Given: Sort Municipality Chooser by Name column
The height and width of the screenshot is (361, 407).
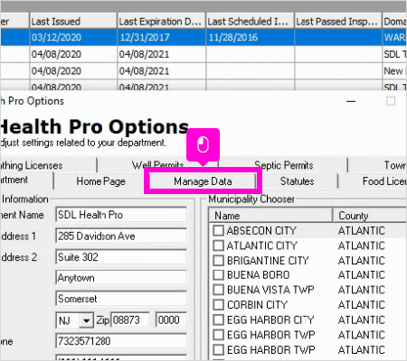Looking at the screenshot, I should coord(270,215).
